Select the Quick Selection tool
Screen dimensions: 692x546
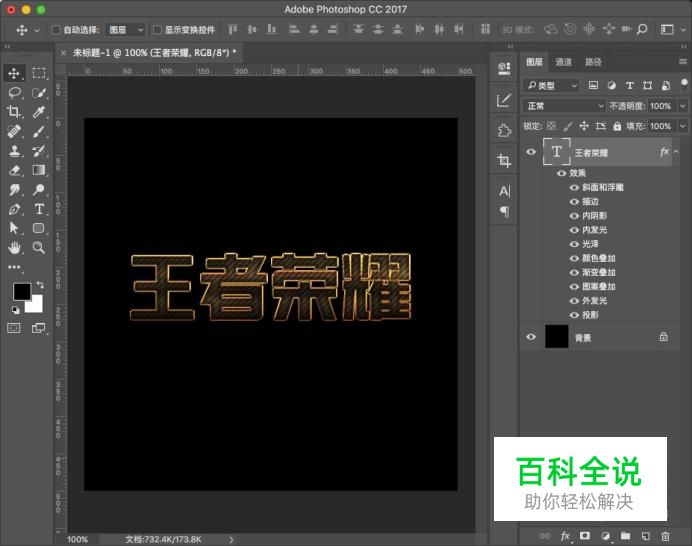point(39,93)
